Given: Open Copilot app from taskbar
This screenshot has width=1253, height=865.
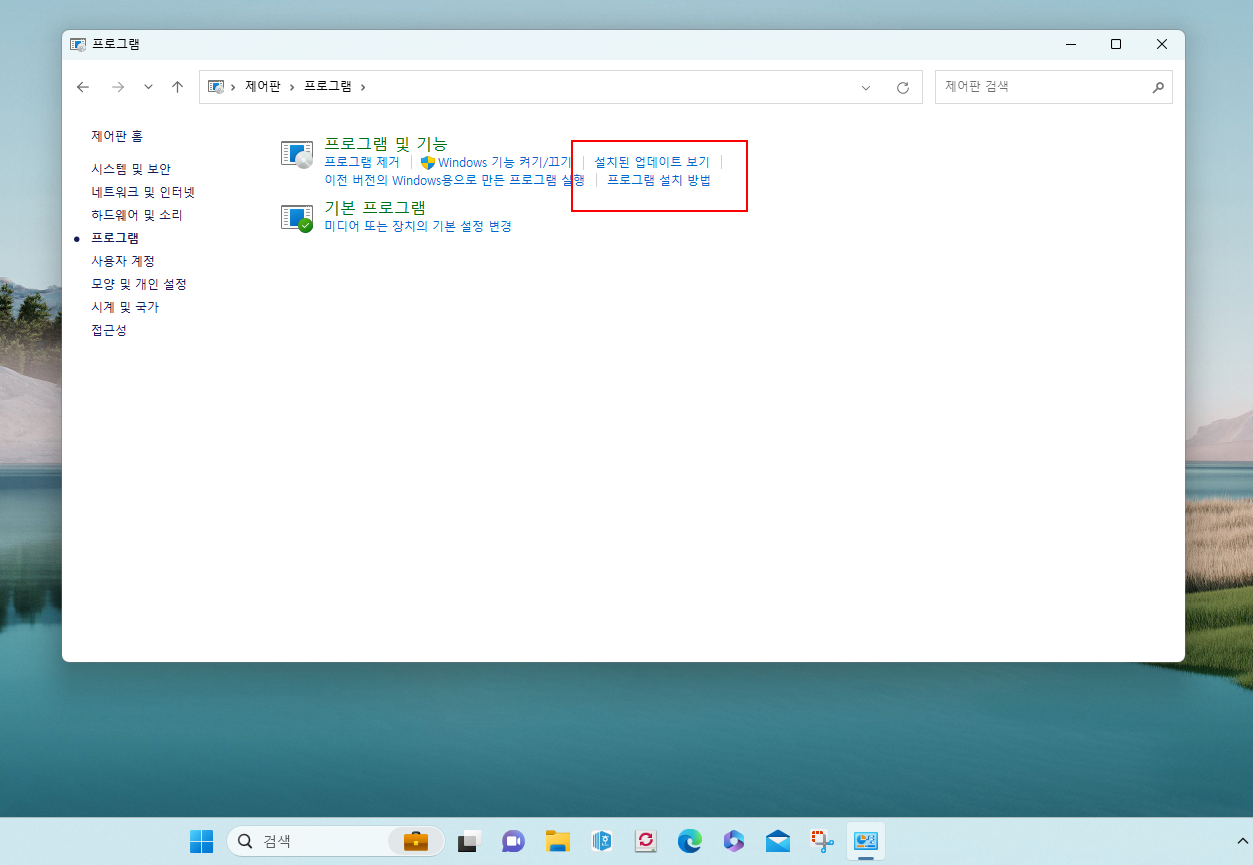Looking at the screenshot, I should (734, 841).
